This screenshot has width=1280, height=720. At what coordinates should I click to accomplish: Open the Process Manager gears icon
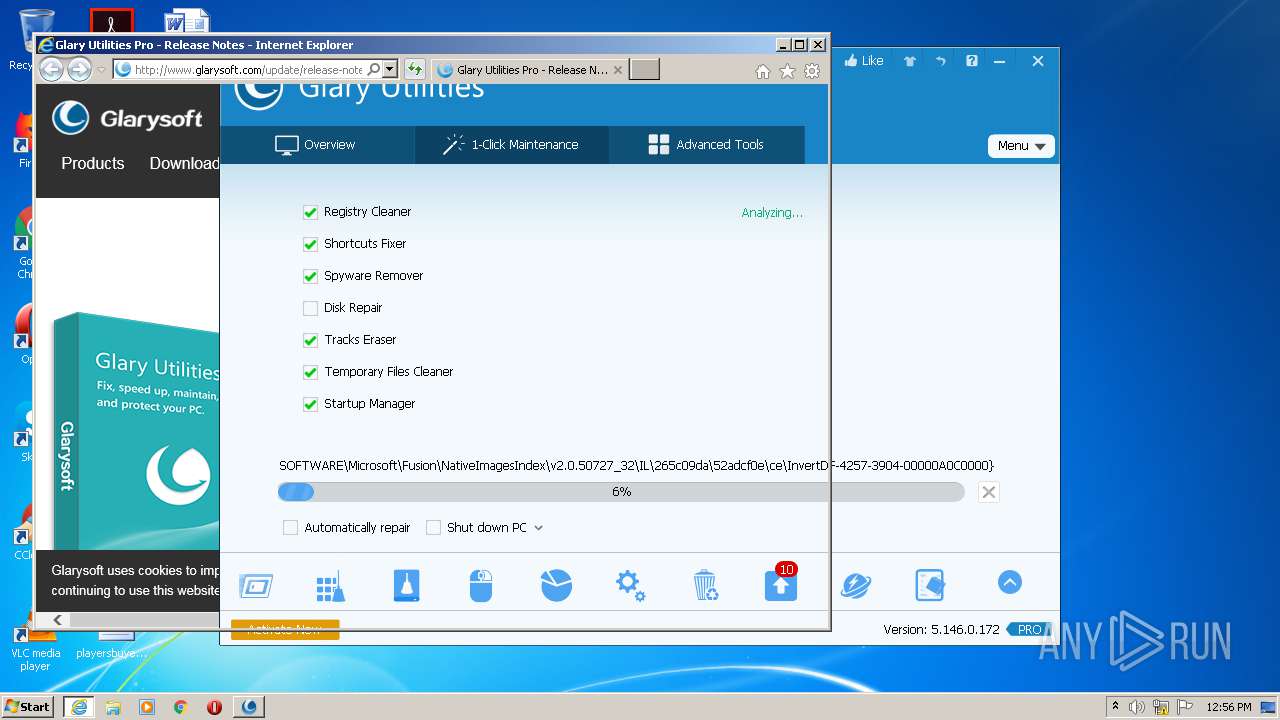click(x=630, y=586)
